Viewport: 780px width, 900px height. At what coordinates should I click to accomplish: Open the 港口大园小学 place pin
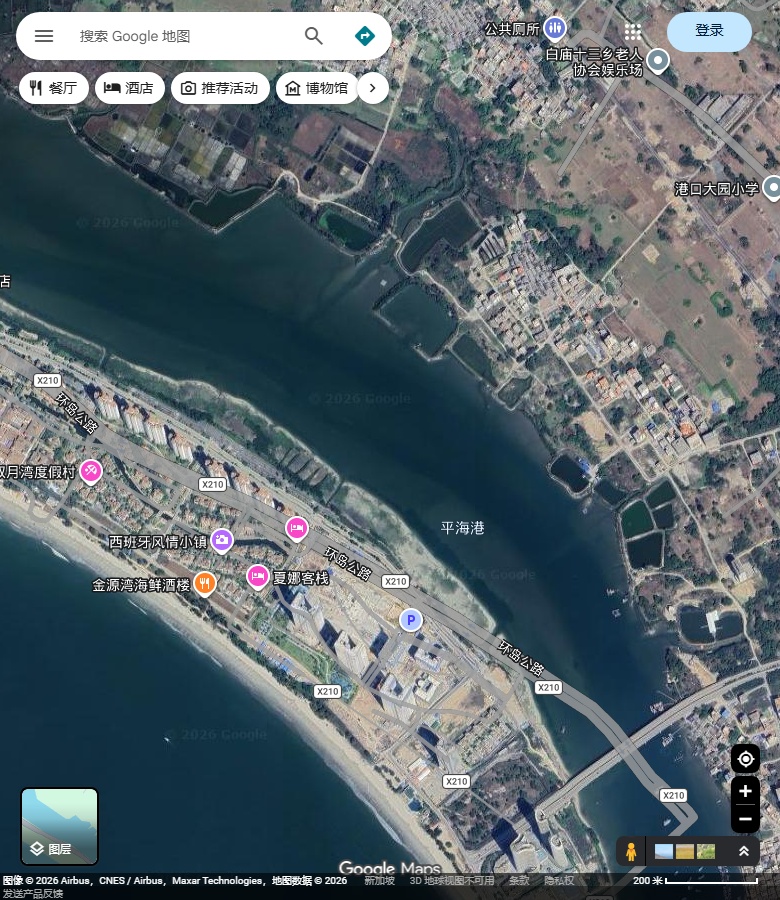point(773,188)
